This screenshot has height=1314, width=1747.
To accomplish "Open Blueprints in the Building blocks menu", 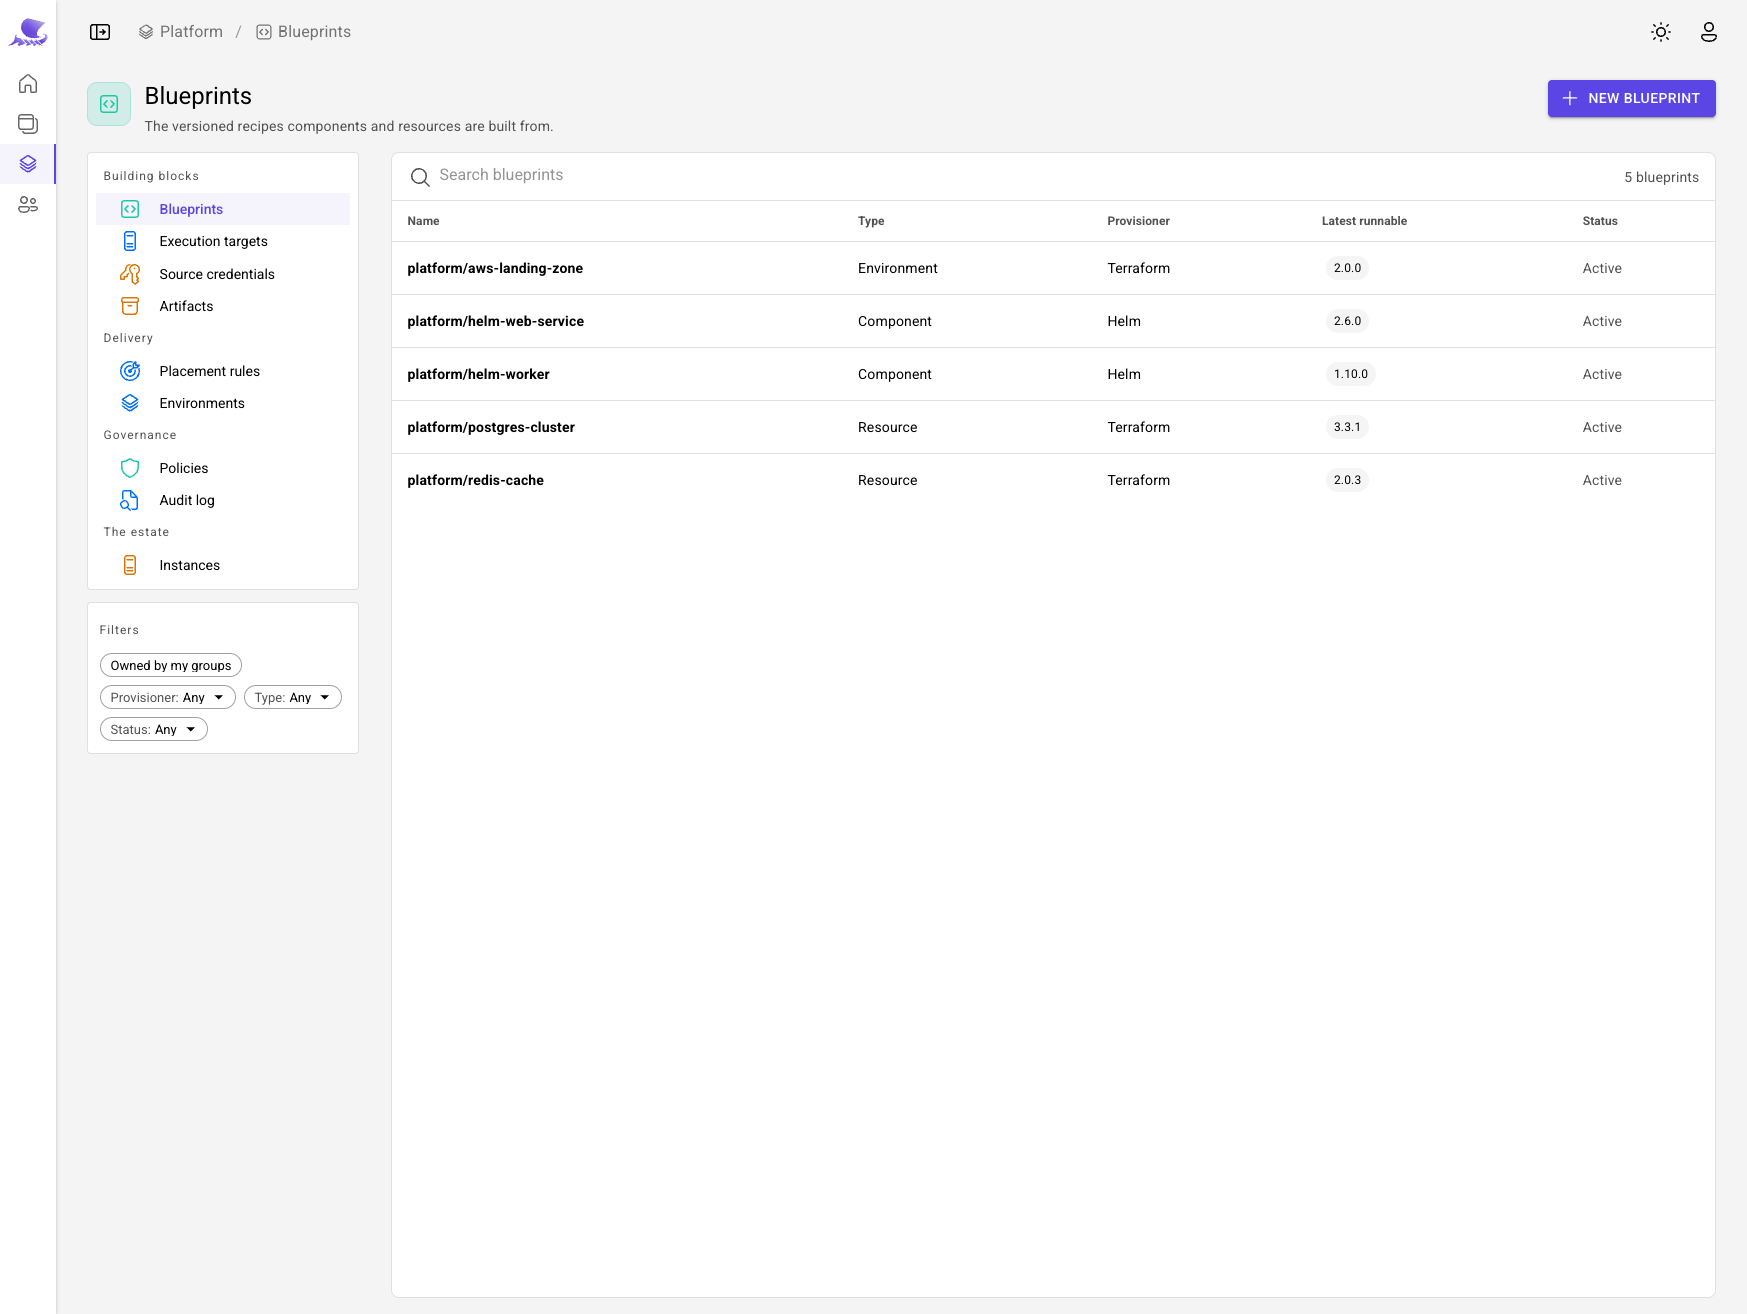I will [223, 209].
